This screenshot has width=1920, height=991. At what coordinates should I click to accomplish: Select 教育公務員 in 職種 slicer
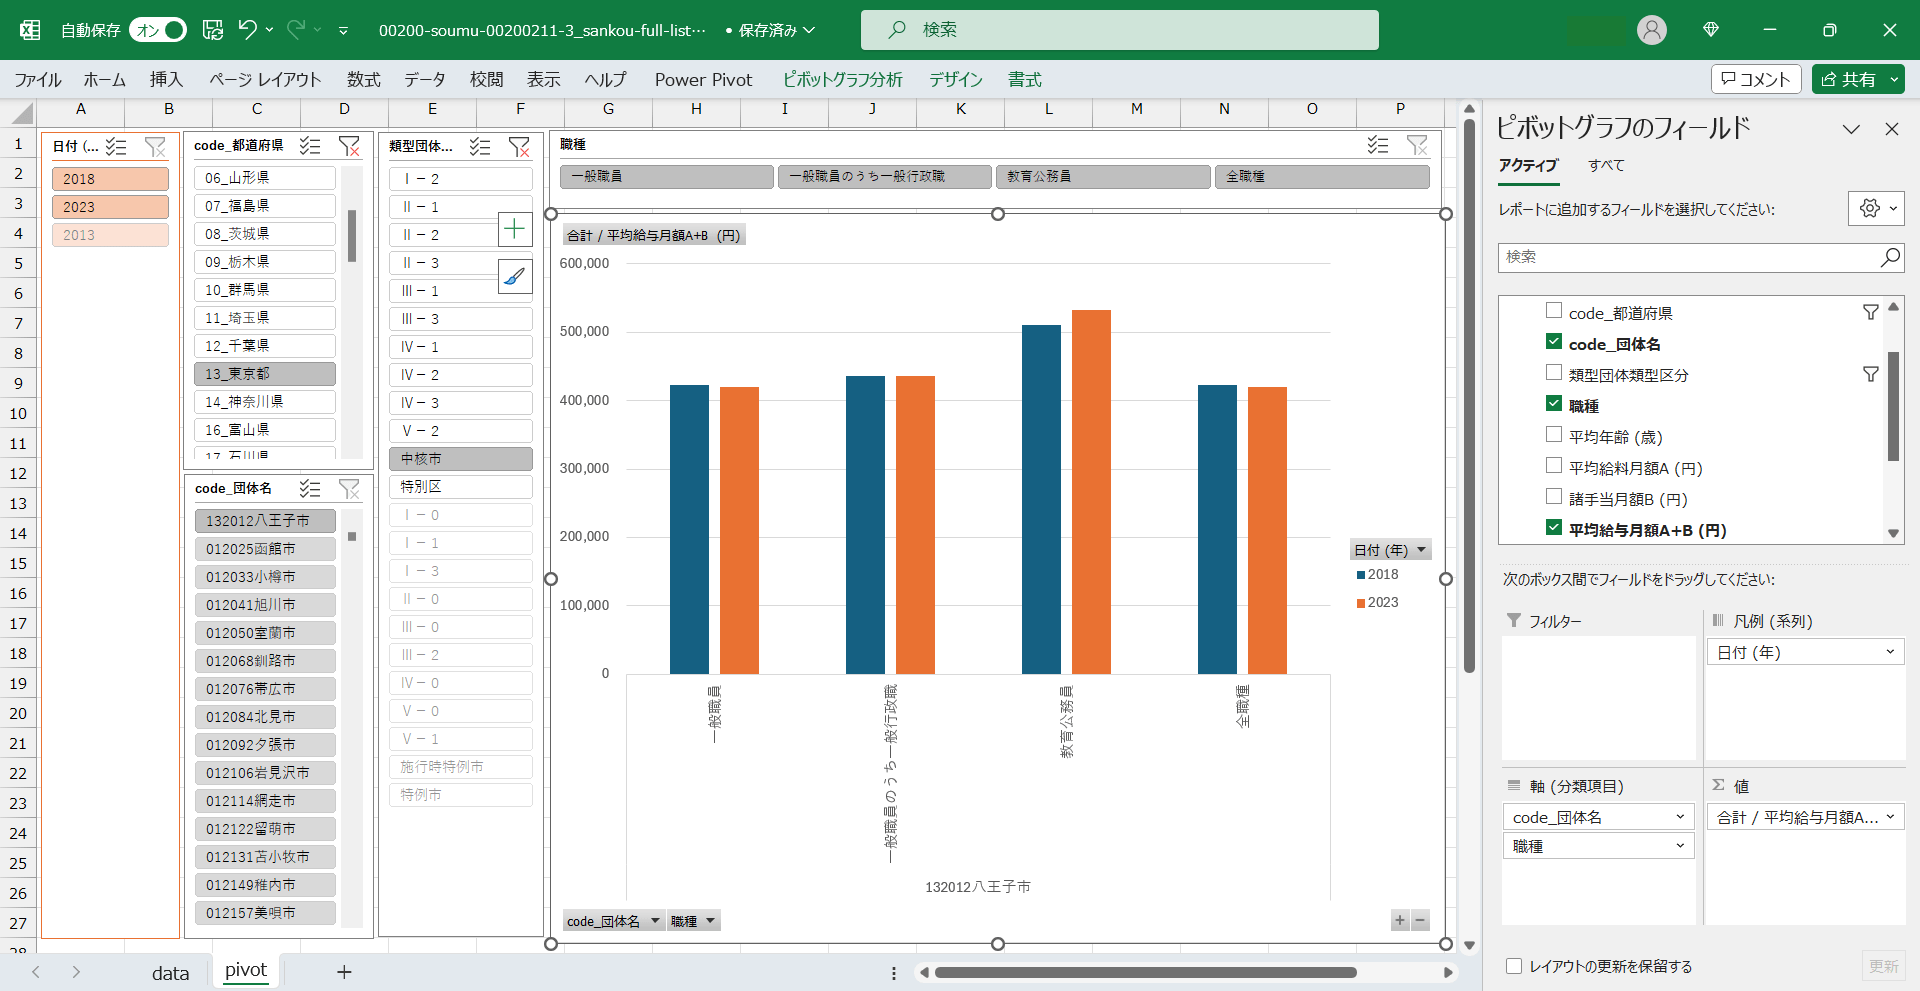click(1102, 177)
